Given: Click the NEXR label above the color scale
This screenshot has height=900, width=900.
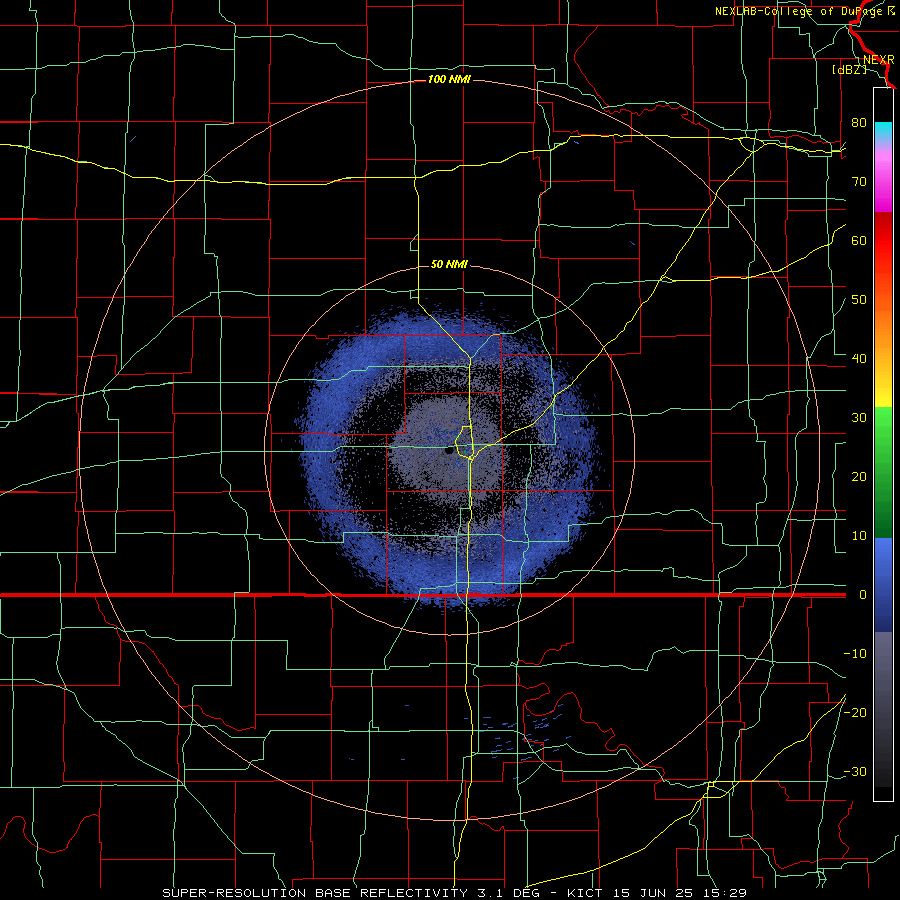Looking at the screenshot, I should click(878, 60).
